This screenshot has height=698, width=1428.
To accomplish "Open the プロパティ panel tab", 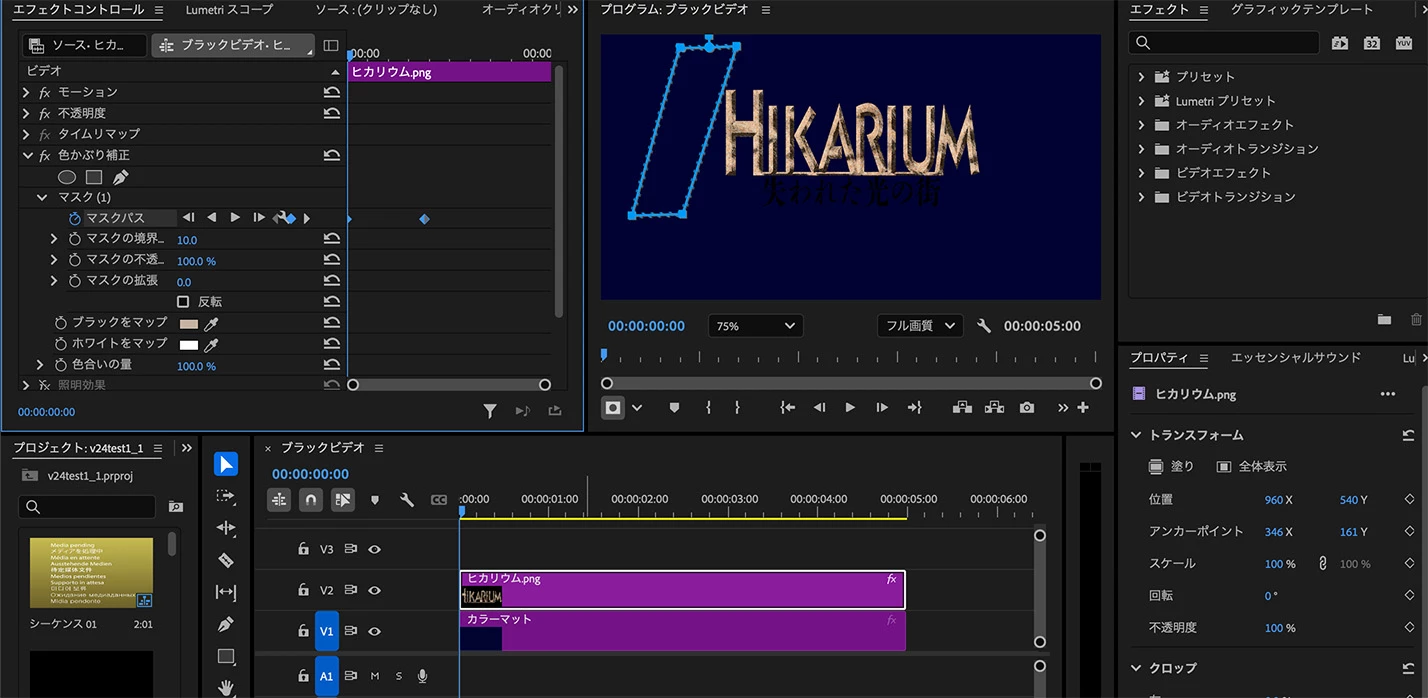I will [x=1159, y=357].
